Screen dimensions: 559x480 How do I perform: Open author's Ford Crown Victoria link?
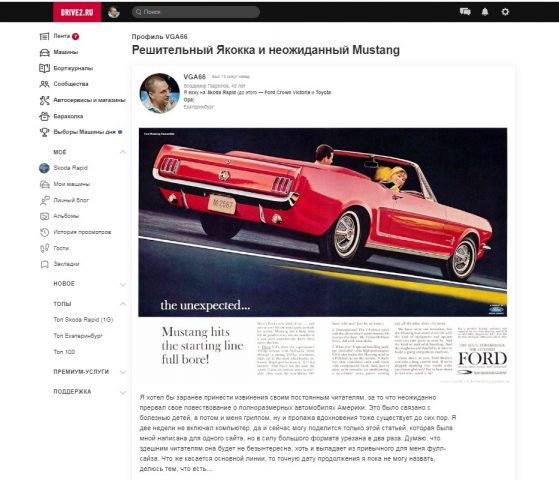pyautogui.click(x=287, y=92)
